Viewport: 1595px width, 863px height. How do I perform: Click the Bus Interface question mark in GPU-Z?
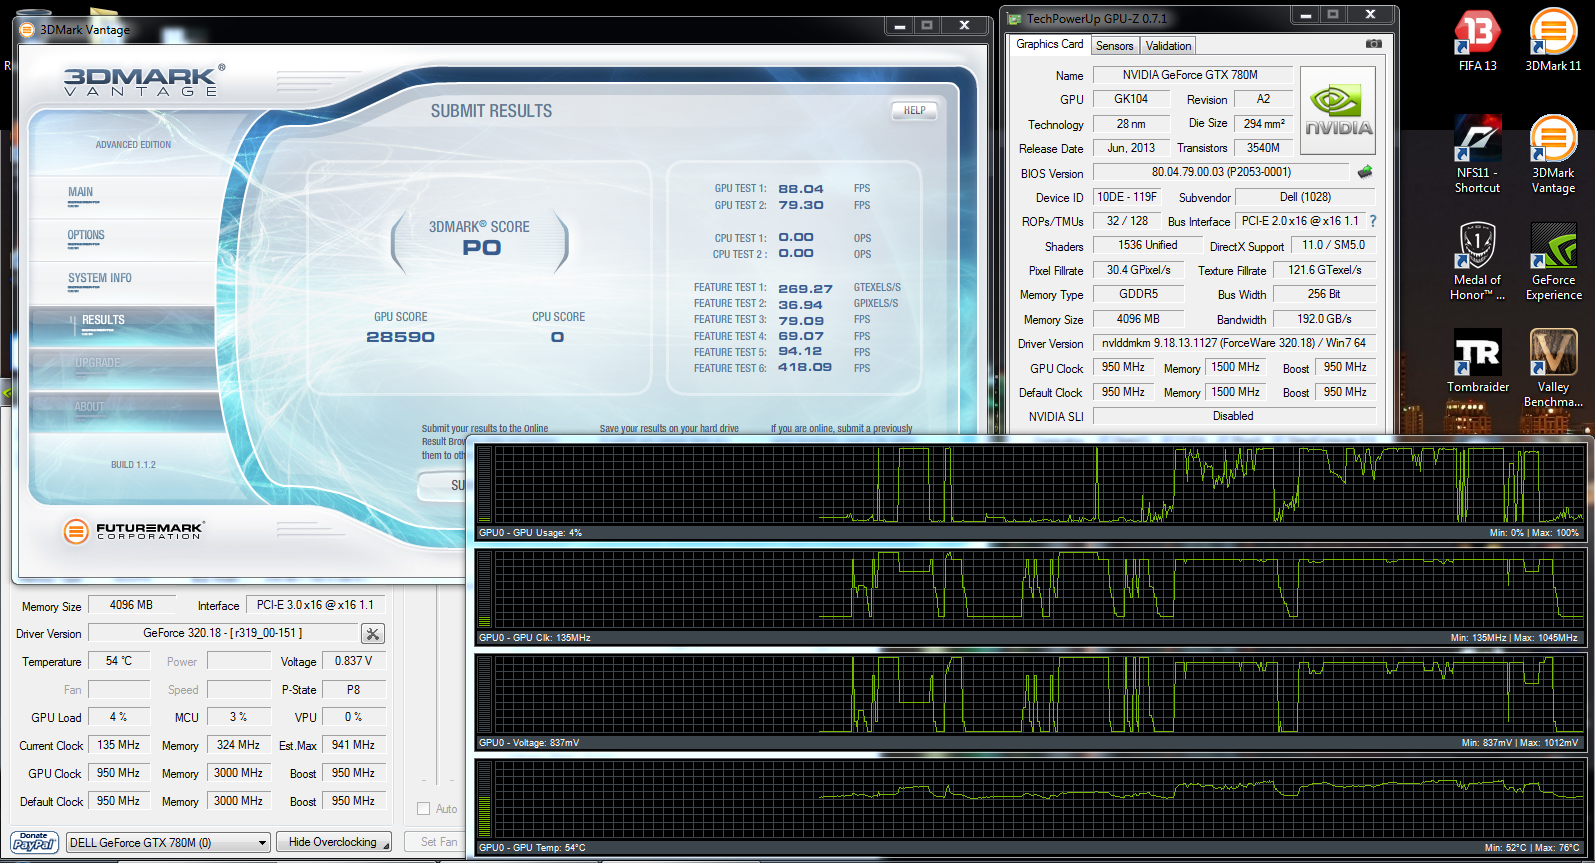click(x=1372, y=221)
